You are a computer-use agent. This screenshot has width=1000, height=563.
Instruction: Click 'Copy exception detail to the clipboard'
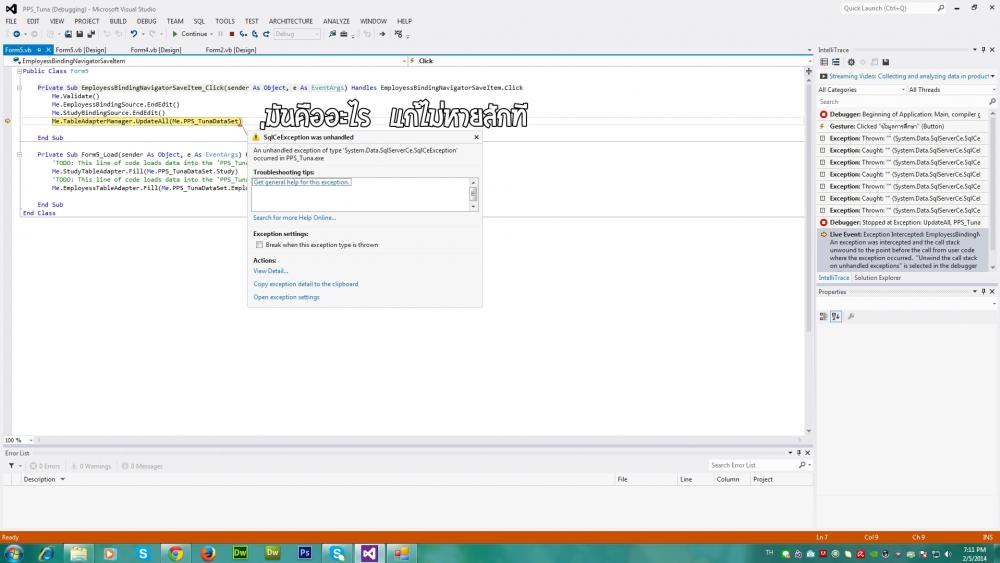pos(305,284)
